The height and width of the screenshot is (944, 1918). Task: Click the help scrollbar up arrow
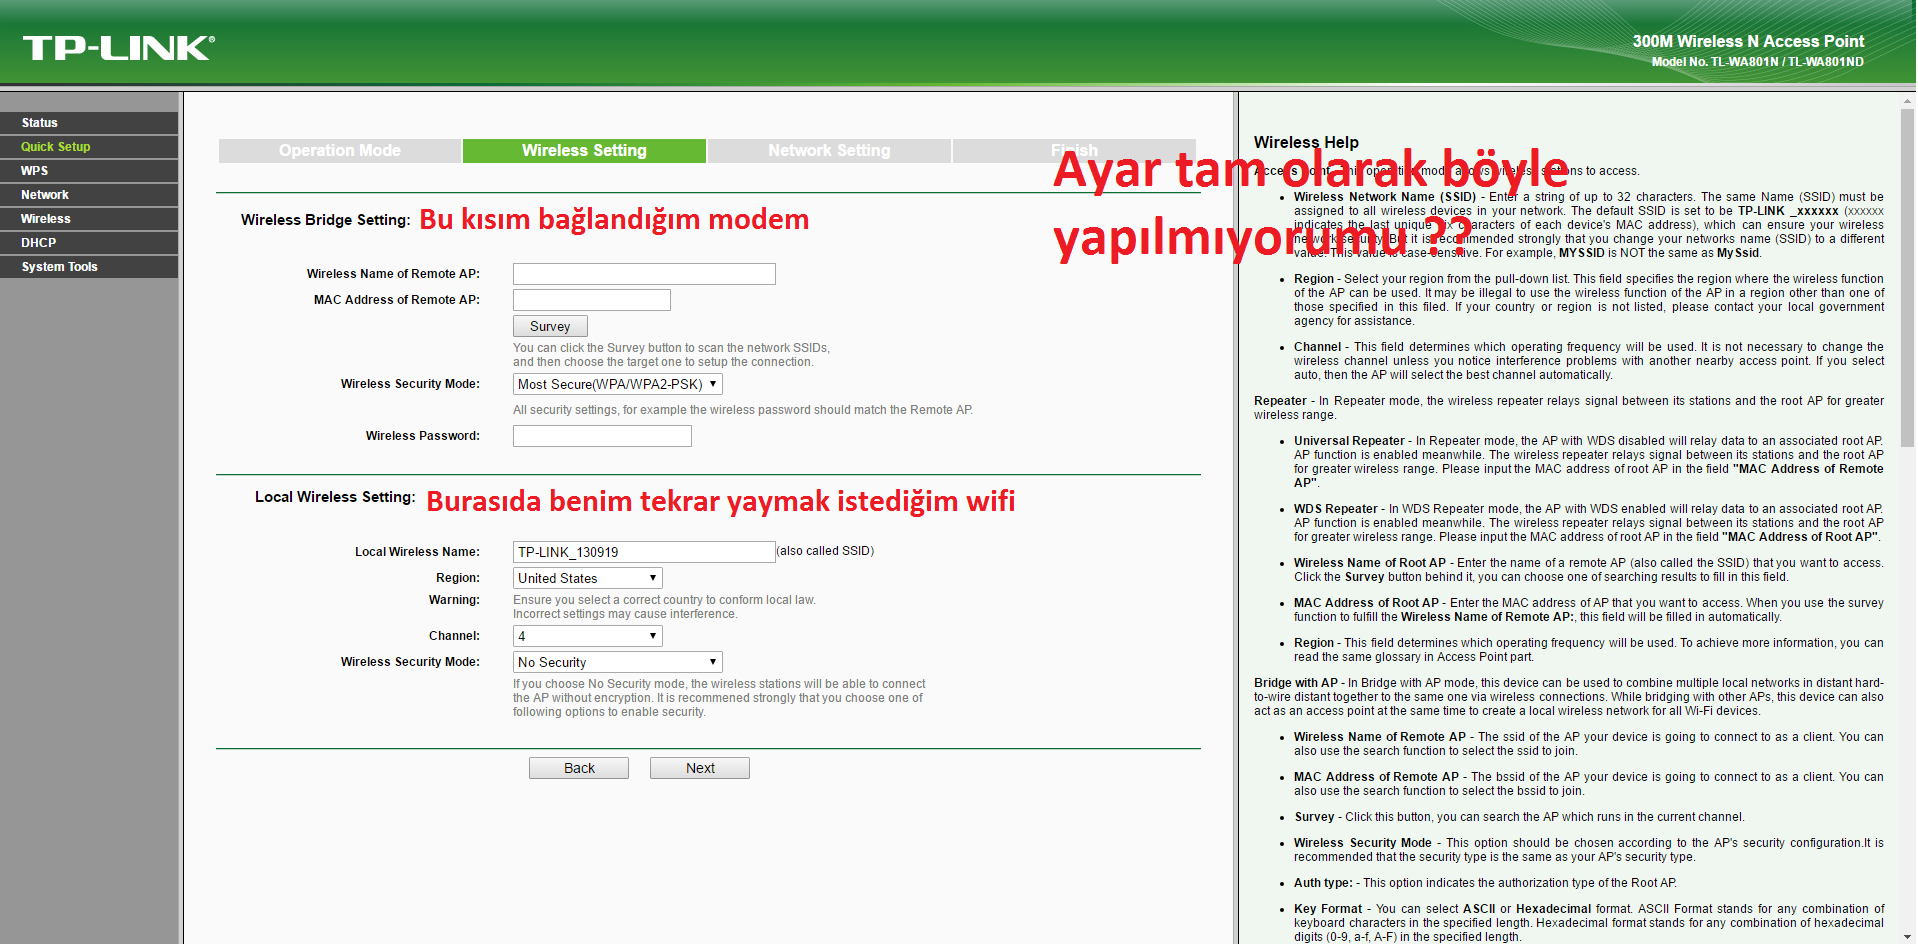[x=1908, y=101]
